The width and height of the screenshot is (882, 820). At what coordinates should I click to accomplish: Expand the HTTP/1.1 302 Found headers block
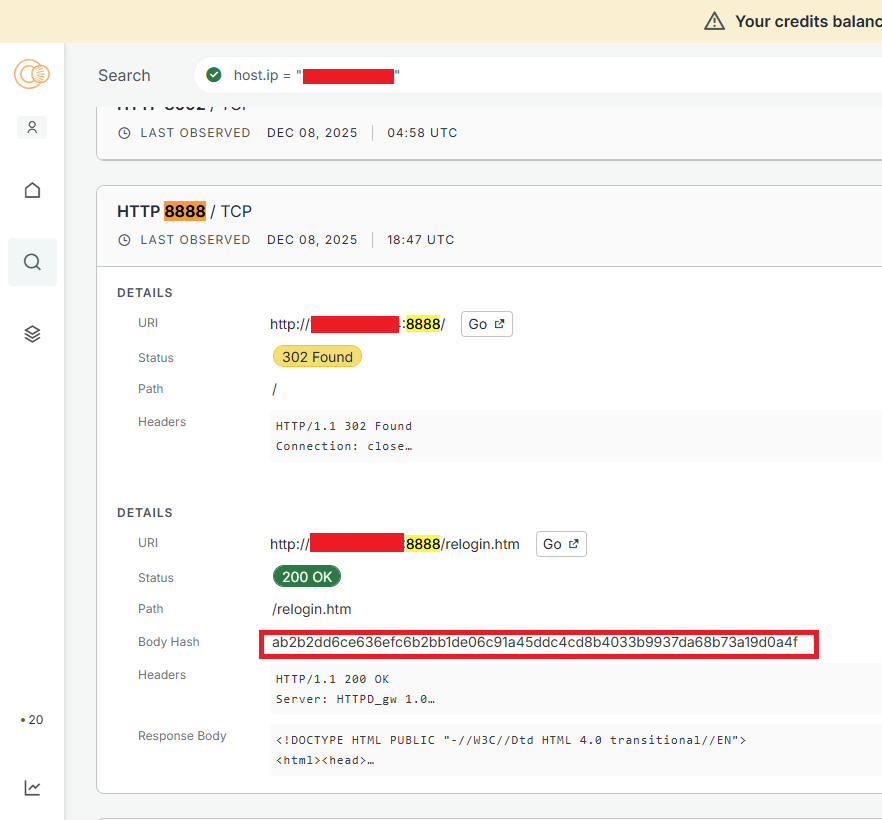344,436
